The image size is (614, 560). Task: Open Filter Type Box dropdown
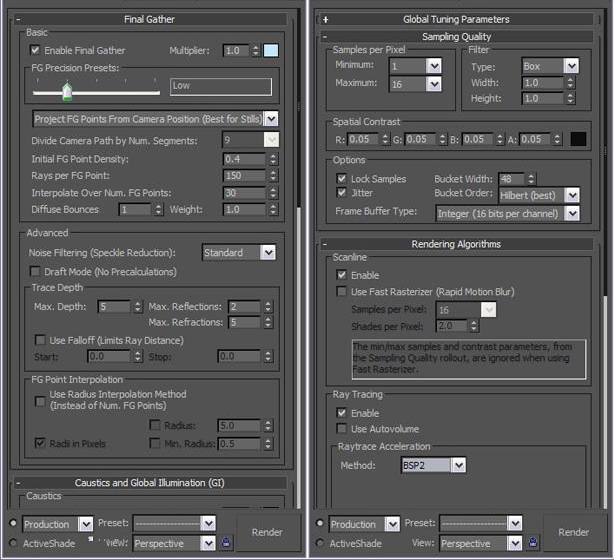coord(571,66)
